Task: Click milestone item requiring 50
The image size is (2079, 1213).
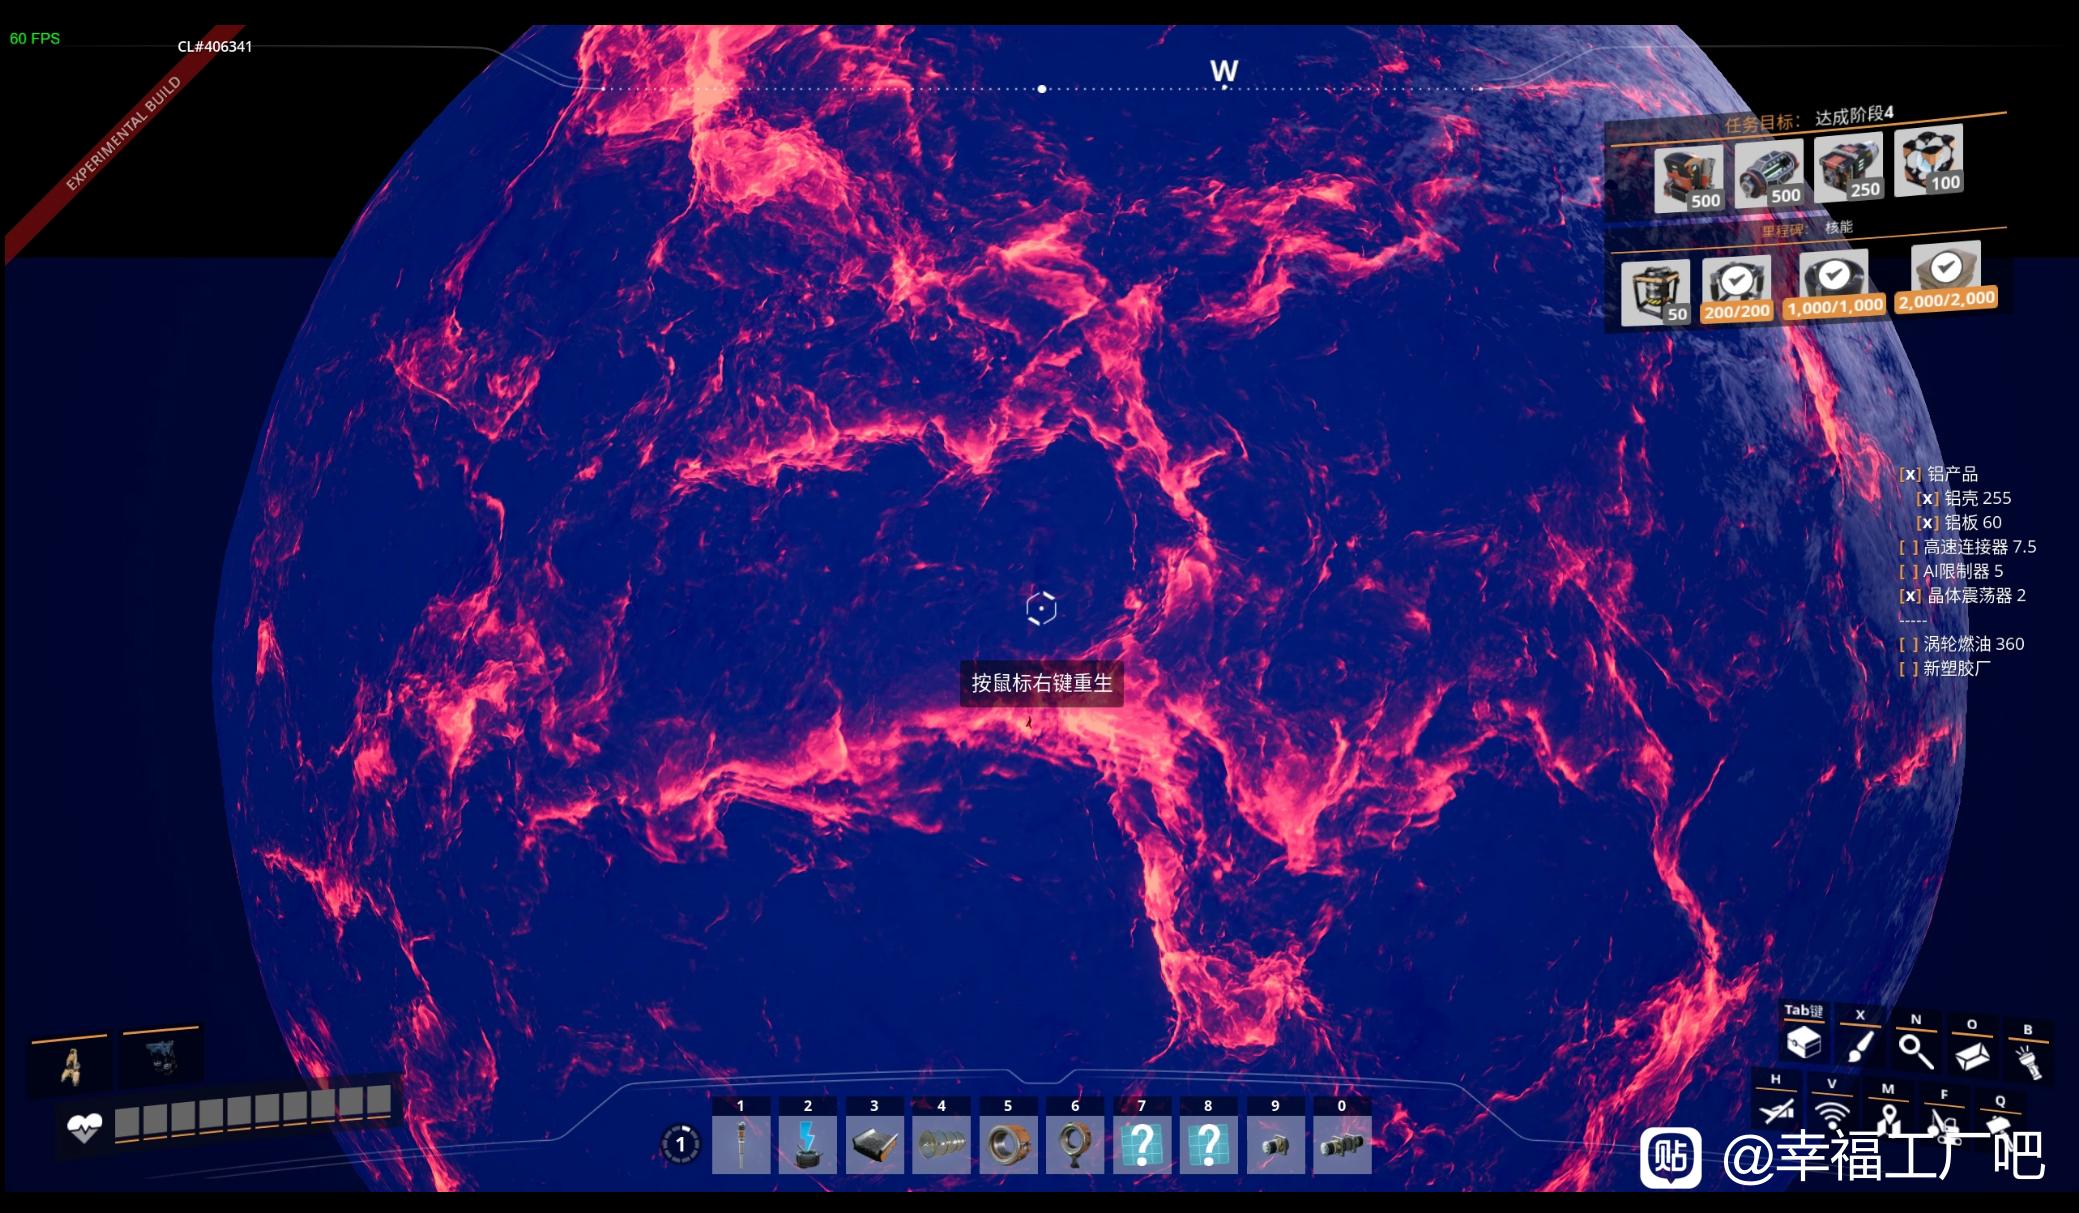Action: coord(1655,292)
